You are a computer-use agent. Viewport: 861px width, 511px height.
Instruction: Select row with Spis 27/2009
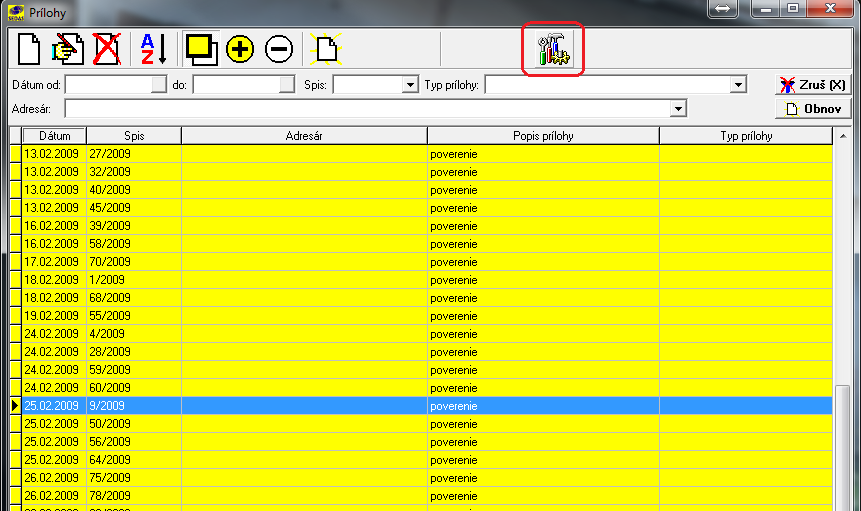(x=421, y=154)
